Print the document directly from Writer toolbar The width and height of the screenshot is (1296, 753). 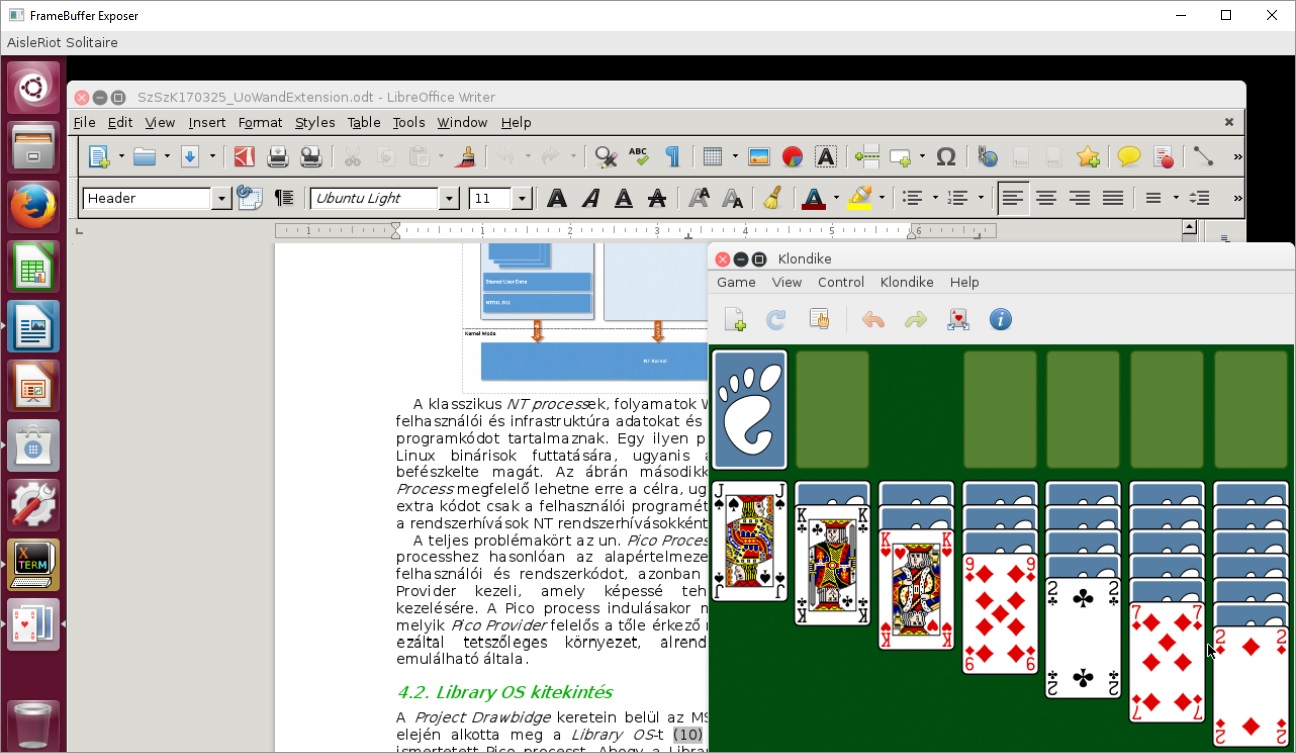click(x=278, y=157)
